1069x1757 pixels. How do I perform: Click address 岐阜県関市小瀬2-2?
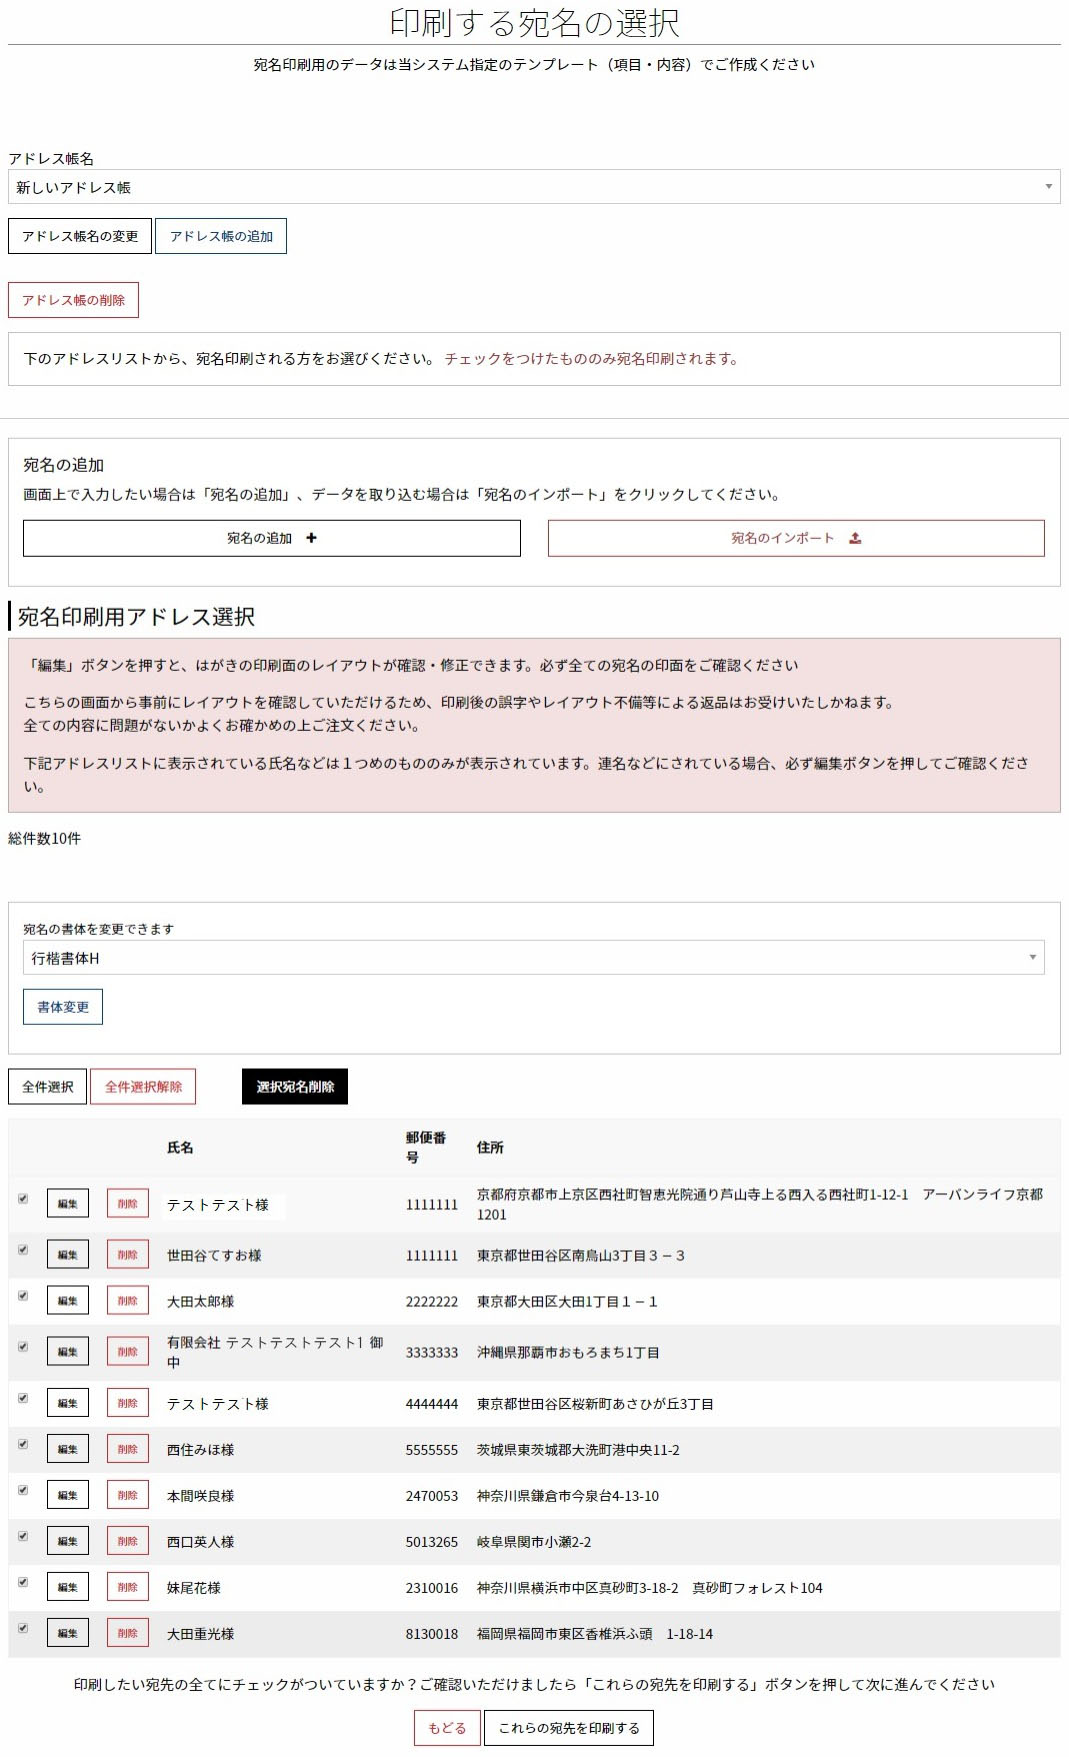pyautogui.click(x=534, y=1542)
